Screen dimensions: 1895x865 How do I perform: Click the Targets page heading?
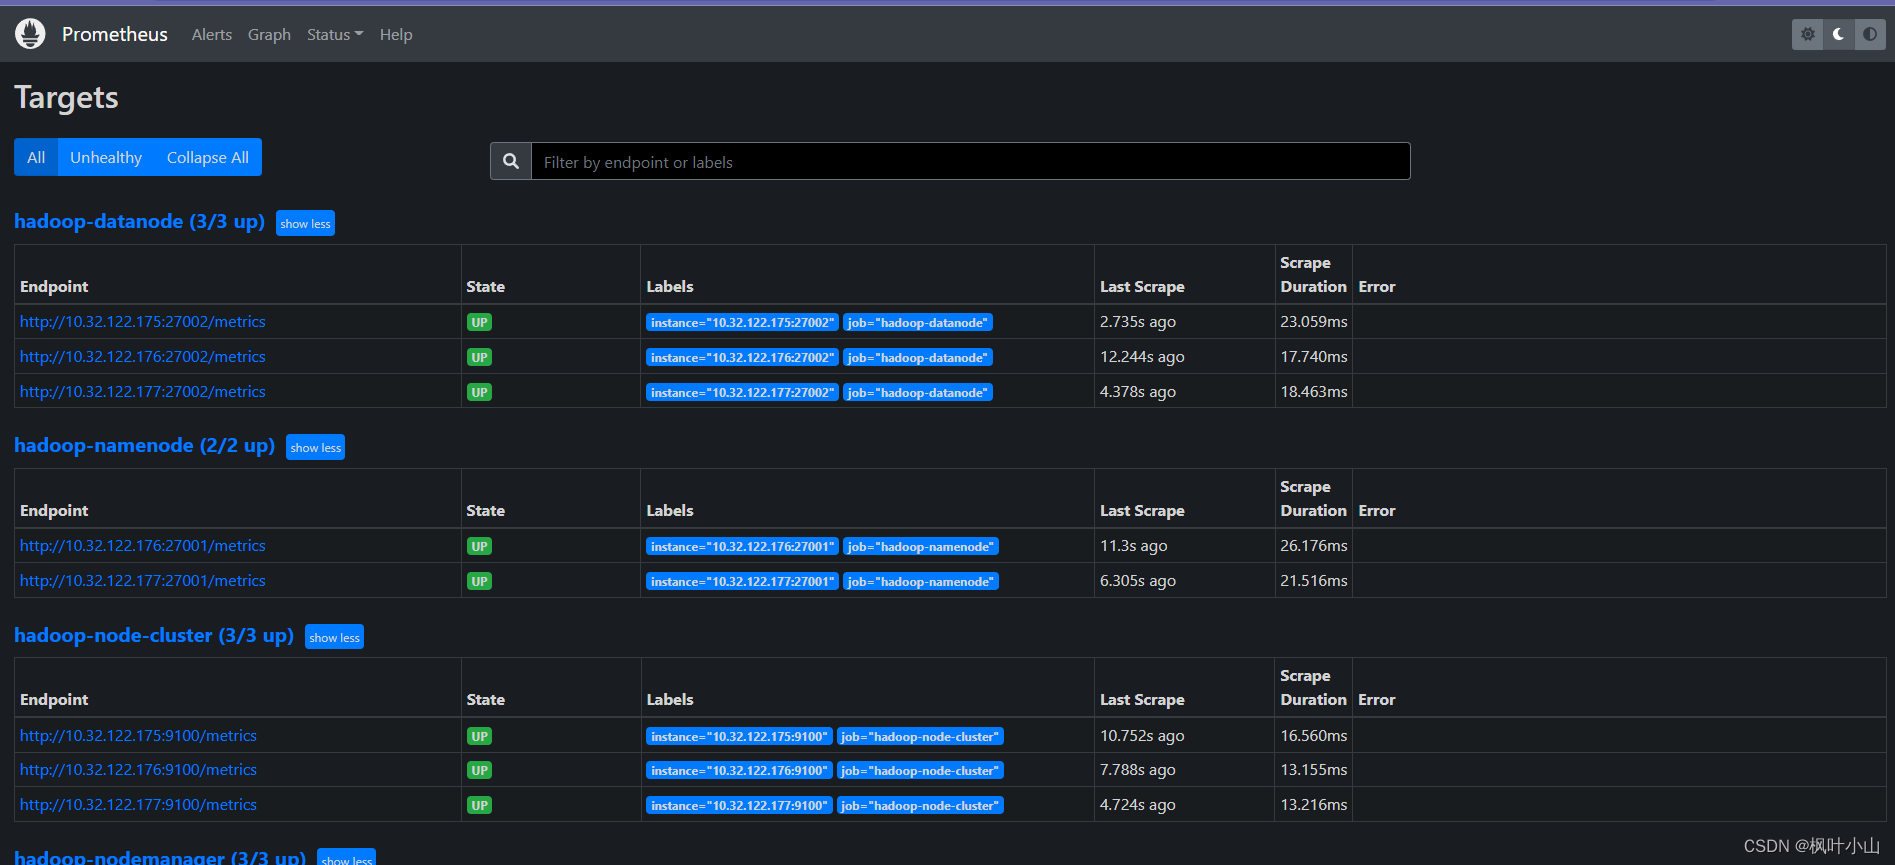coord(66,98)
